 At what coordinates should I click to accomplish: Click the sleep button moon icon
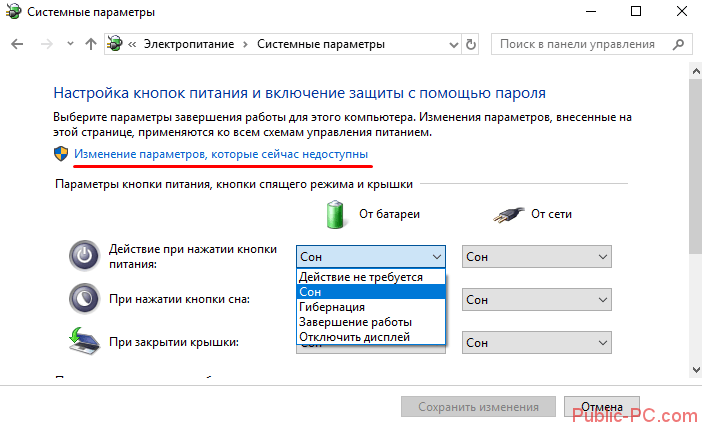point(84,299)
